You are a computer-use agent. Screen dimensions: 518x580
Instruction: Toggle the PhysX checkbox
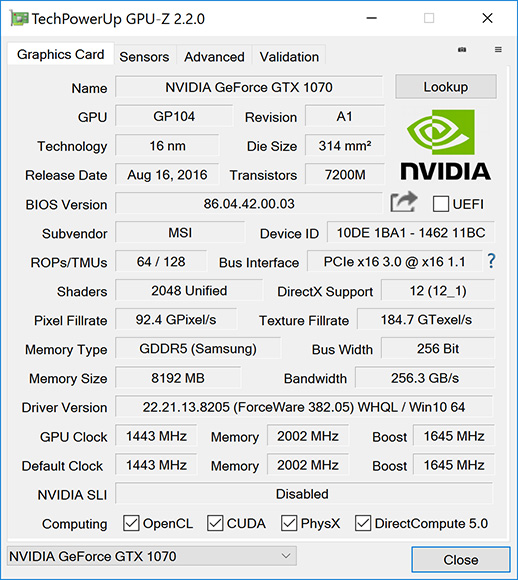[289, 523]
